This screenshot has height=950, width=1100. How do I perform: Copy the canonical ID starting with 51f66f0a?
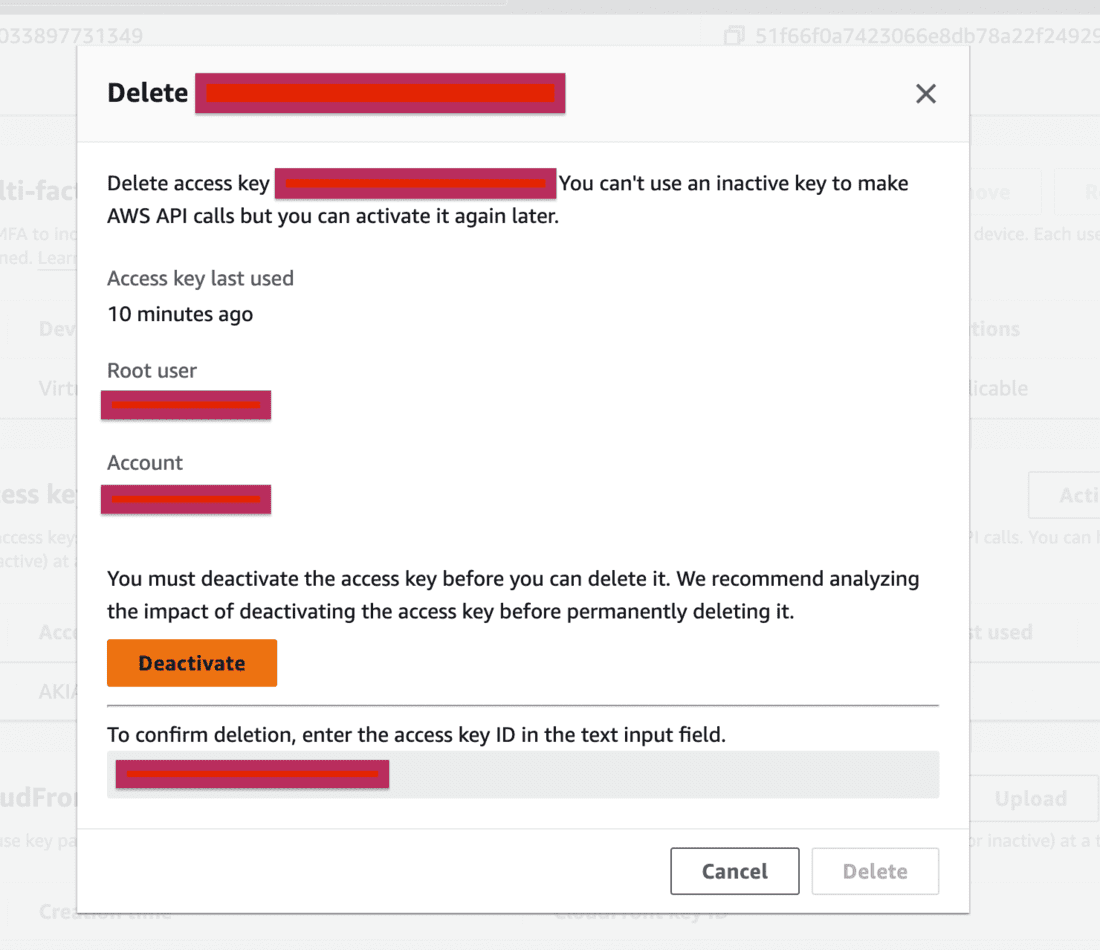[735, 37]
